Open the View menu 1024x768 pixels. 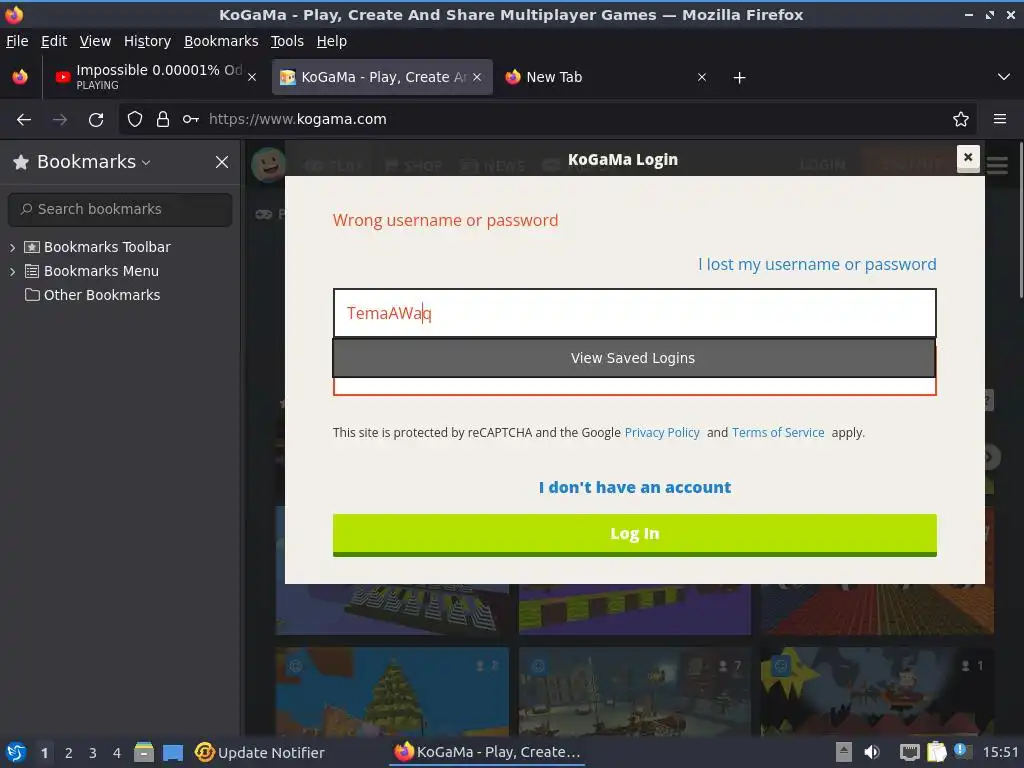[x=95, y=41]
